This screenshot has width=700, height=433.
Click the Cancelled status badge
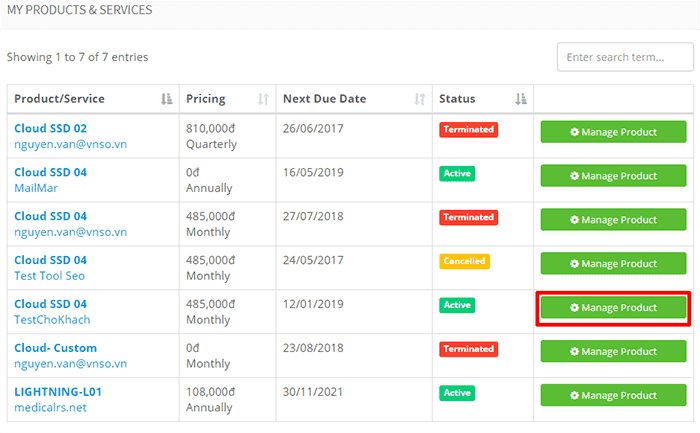pos(464,261)
